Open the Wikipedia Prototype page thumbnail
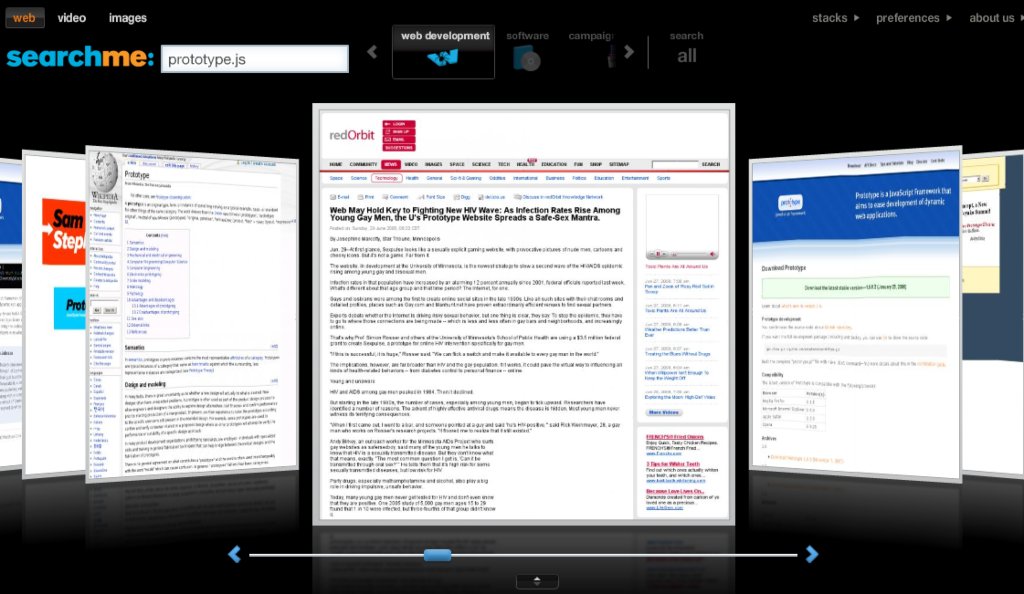The width and height of the screenshot is (1024, 594). click(x=193, y=313)
